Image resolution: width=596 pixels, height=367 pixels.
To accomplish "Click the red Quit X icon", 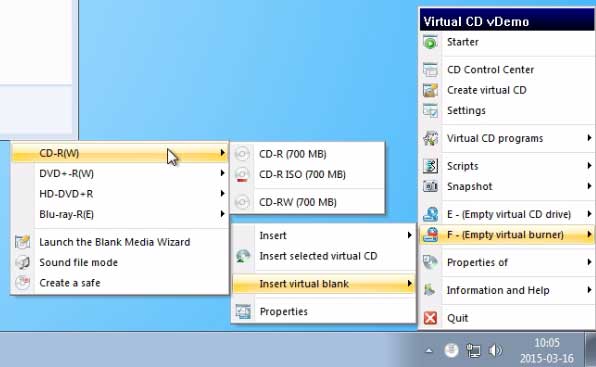I will pyautogui.click(x=430, y=318).
